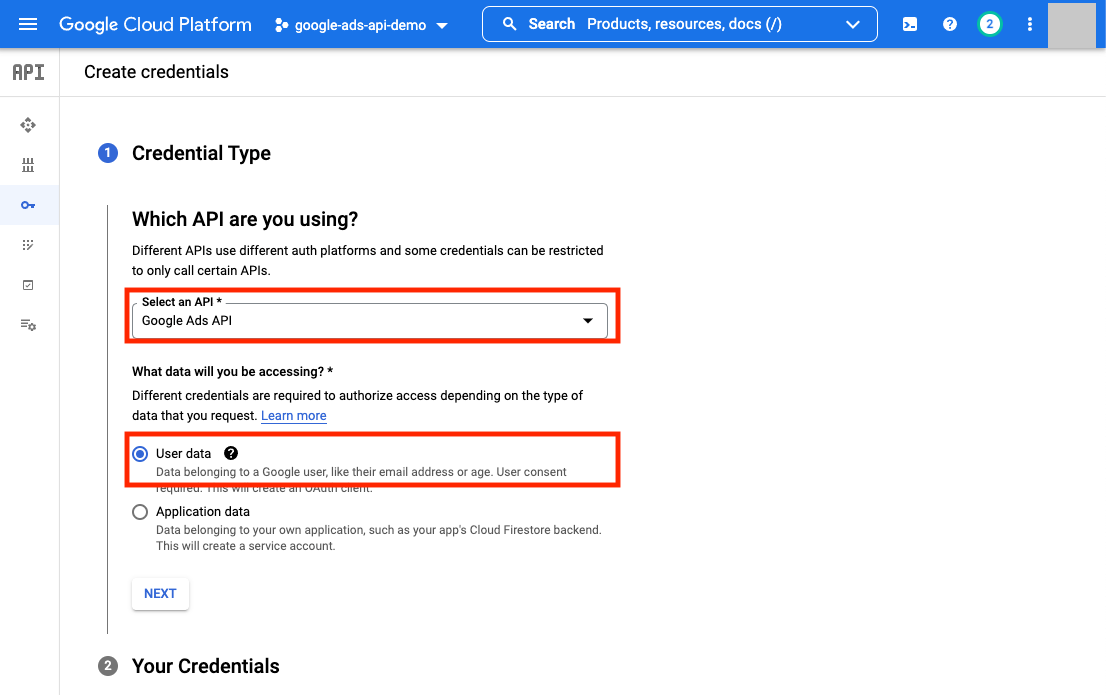
Task: Click the Google Cloud Platform logo
Action: point(155,25)
